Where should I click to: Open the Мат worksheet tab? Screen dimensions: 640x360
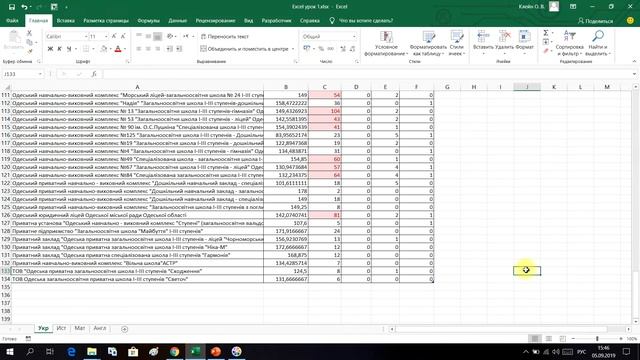(80, 328)
